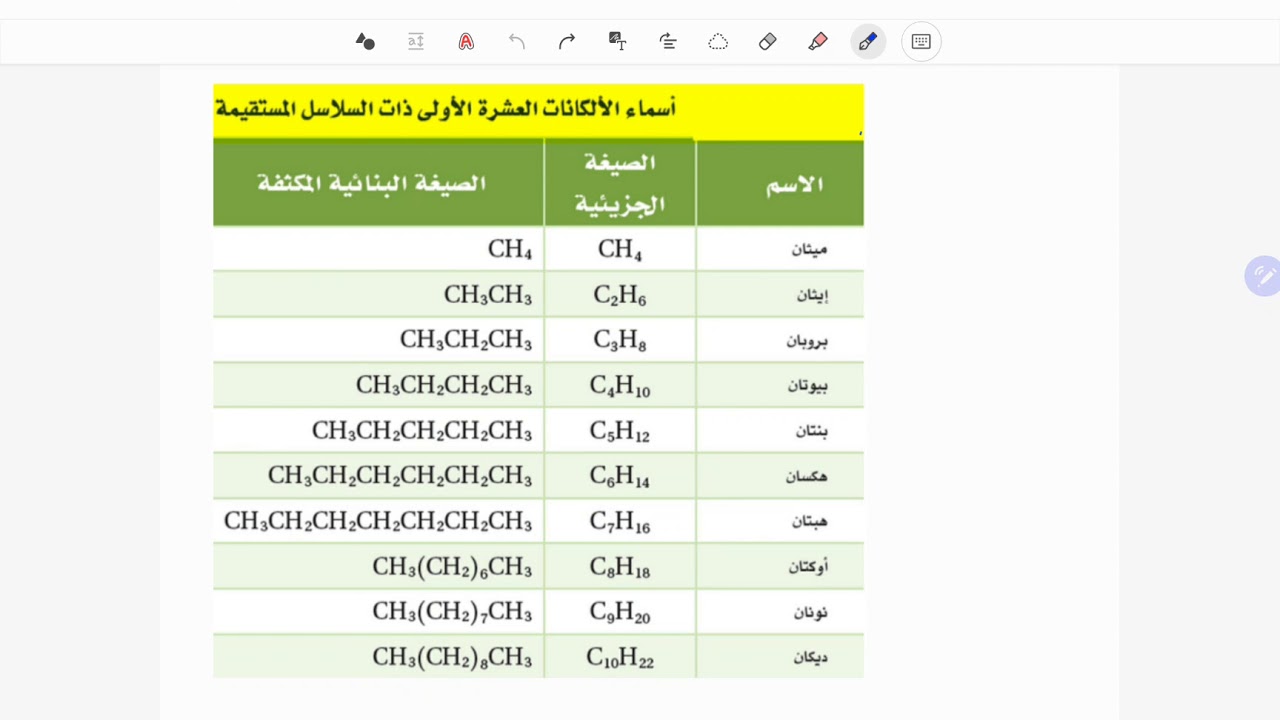1280x720 pixels.
Task: Select the highlighter tool
Action: point(818,41)
